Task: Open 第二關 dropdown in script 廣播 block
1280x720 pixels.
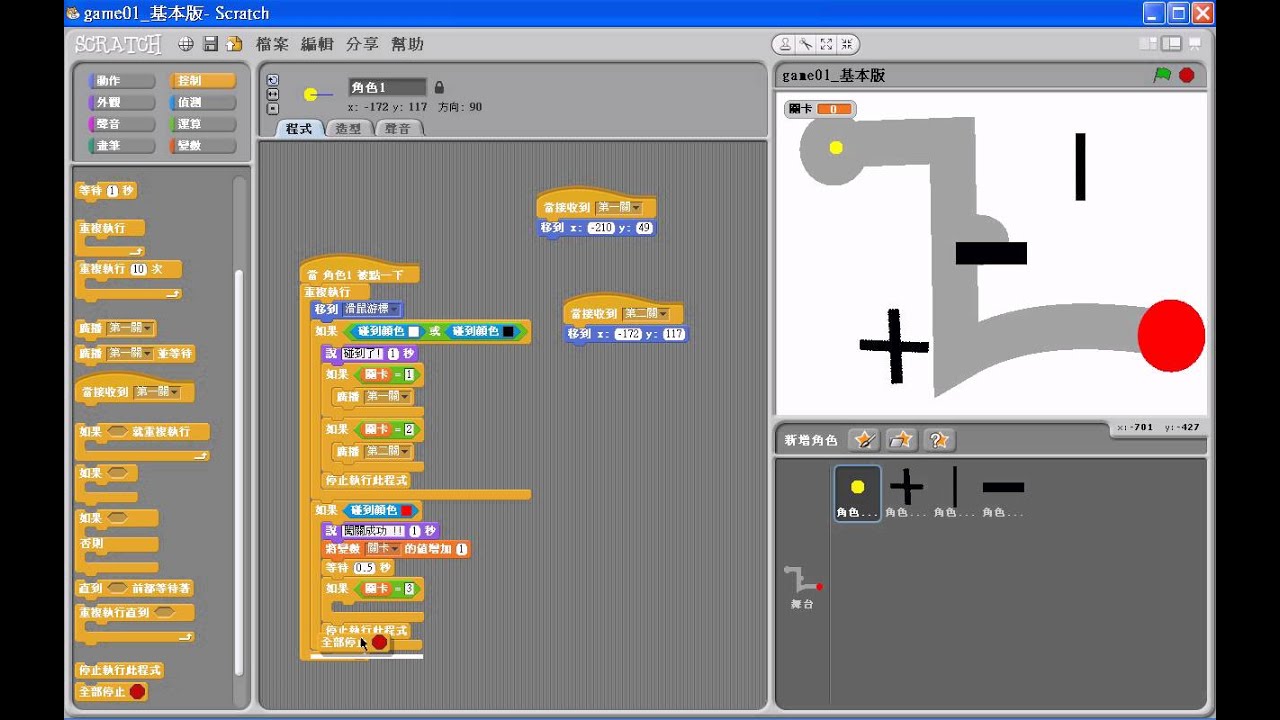Action: 388,451
